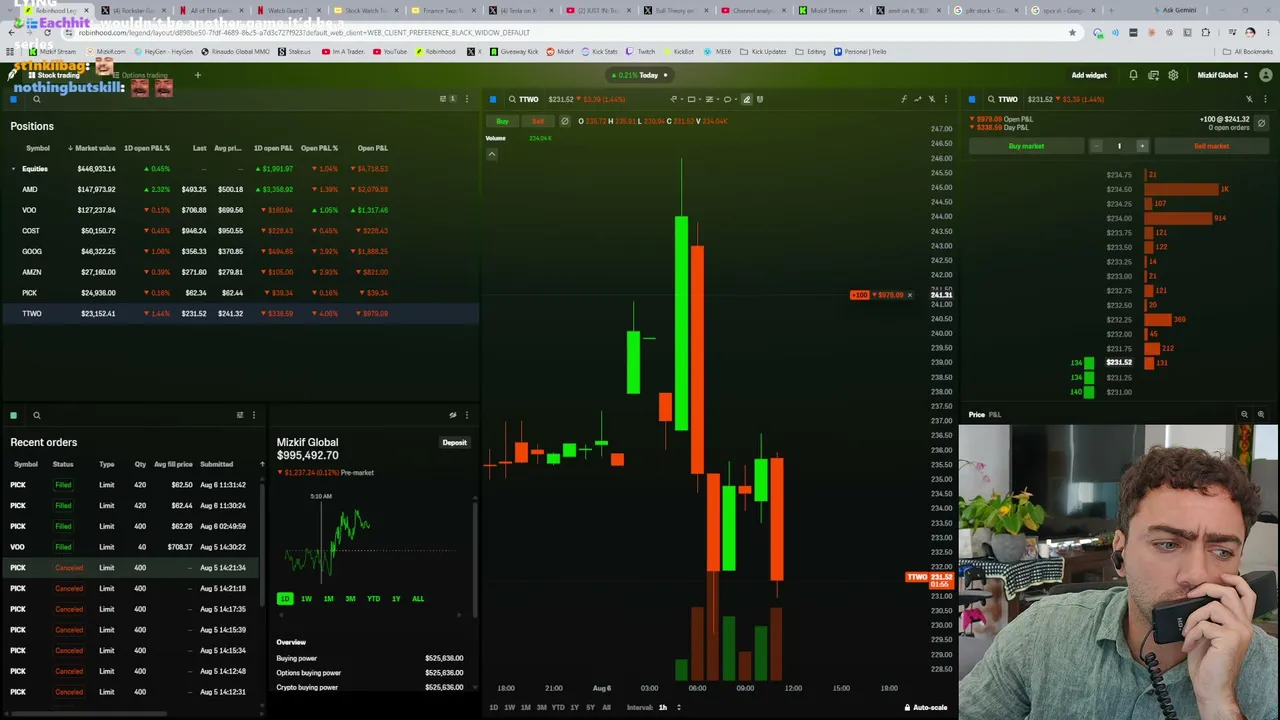Select the 1W range on account chart

(306, 599)
